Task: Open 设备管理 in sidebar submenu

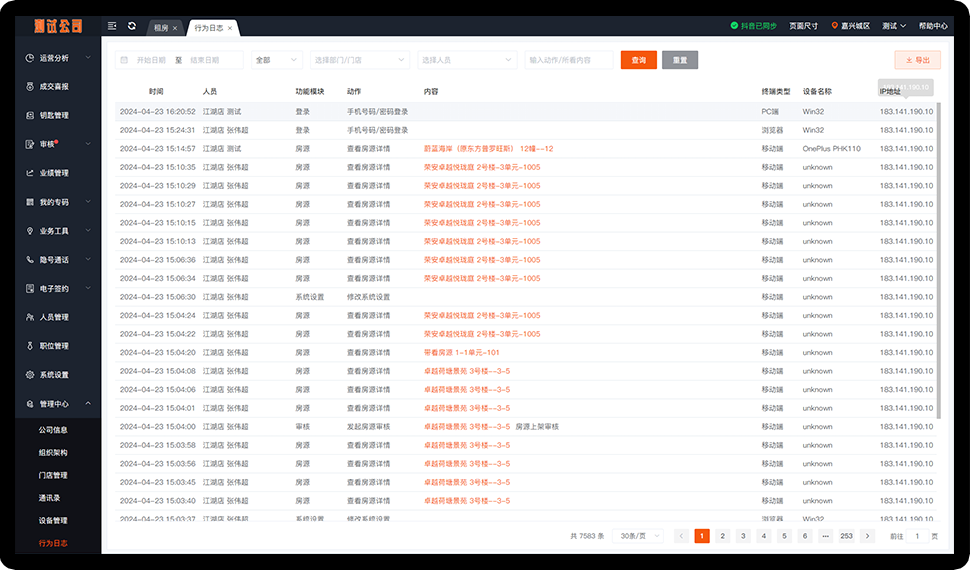Action: [53, 520]
